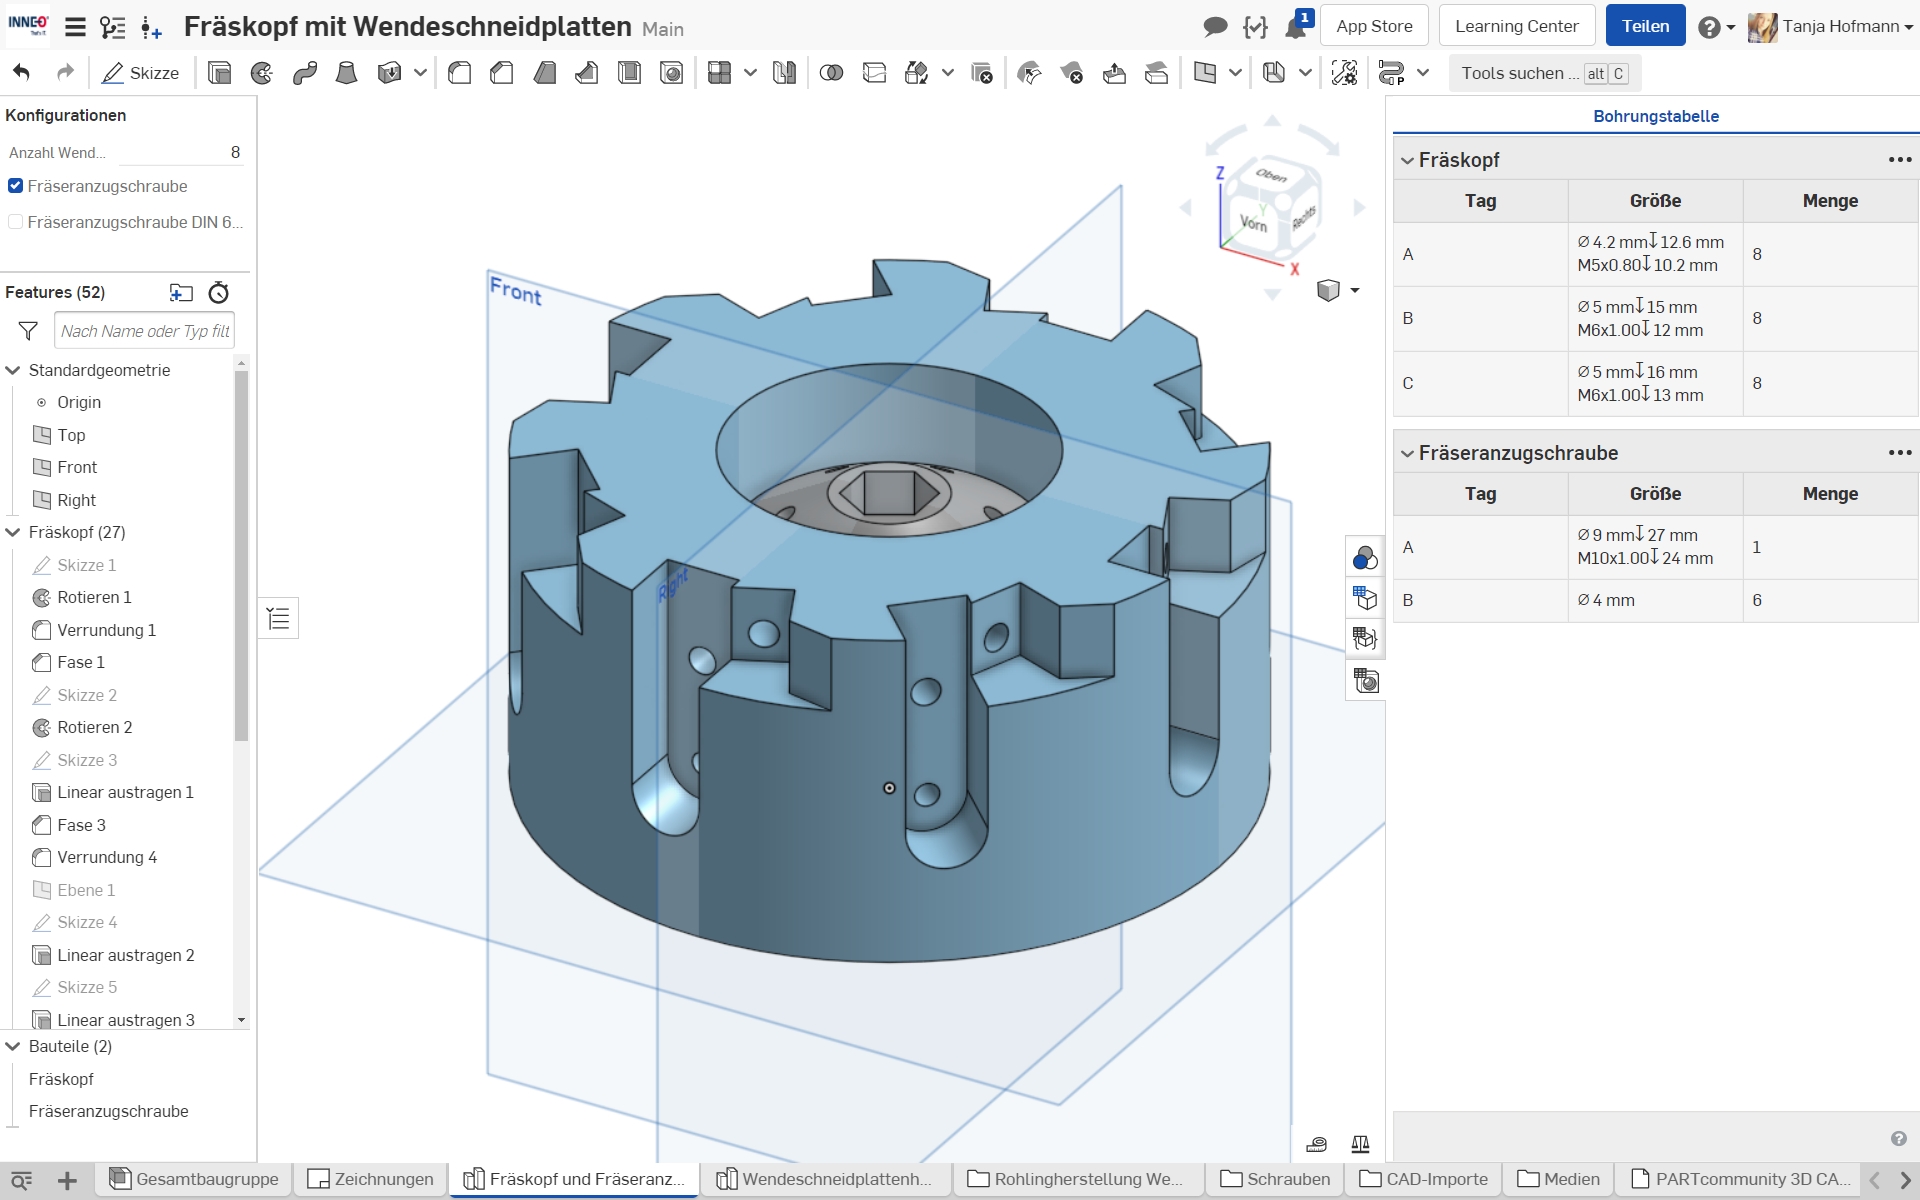Collapse the Fräskopf (27) feature folder
The width and height of the screenshot is (1920, 1200).
tap(13, 532)
